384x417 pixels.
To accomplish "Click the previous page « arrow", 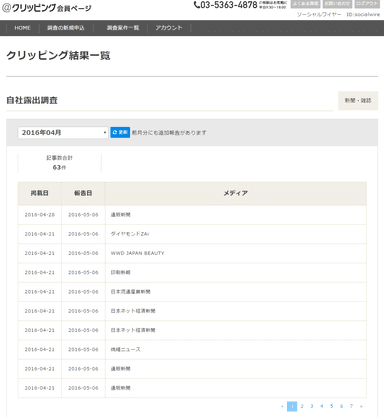I will click(282, 406).
